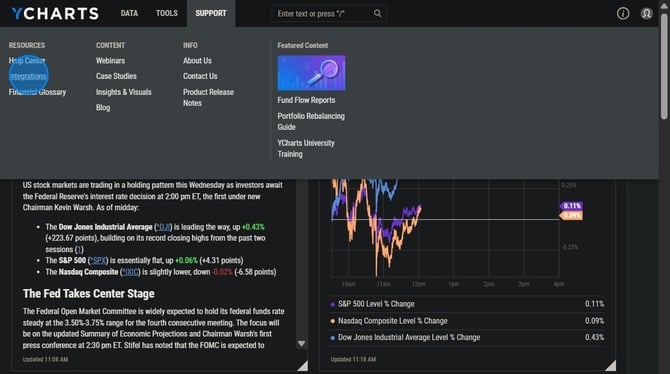Open Fund Flow Reports

pyautogui.click(x=306, y=100)
